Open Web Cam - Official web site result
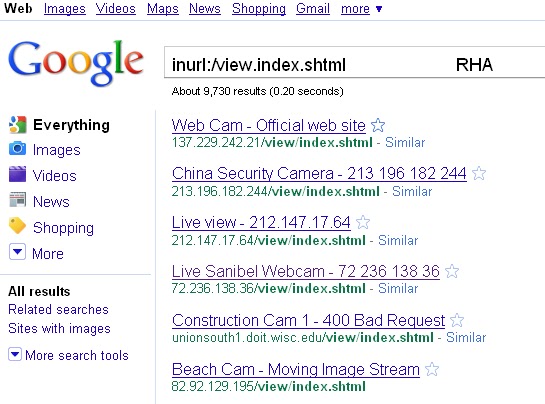This screenshot has width=545, height=404. pyautogui.click(x=269, y=126)
